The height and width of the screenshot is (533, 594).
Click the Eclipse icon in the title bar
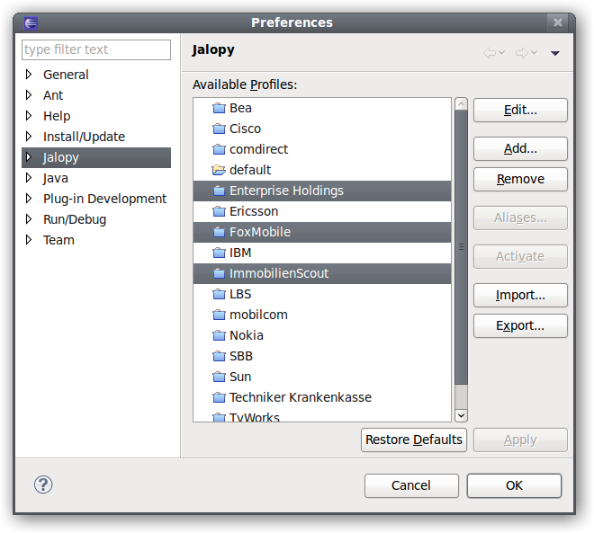point(30,23)
